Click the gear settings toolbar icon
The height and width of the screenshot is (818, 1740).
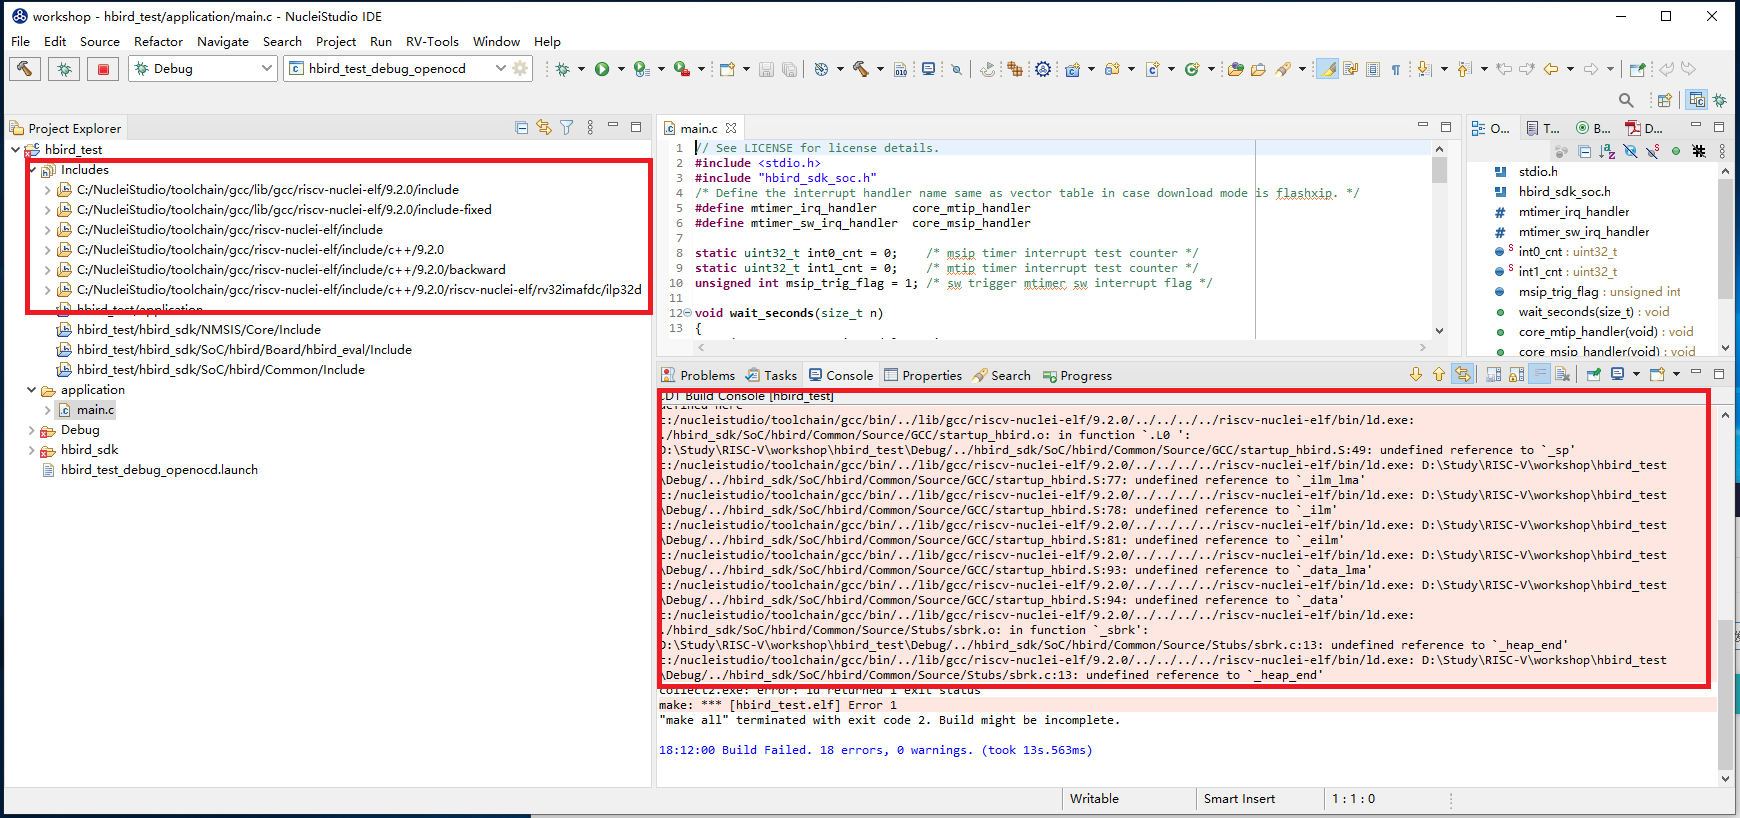pos(1043,69)
